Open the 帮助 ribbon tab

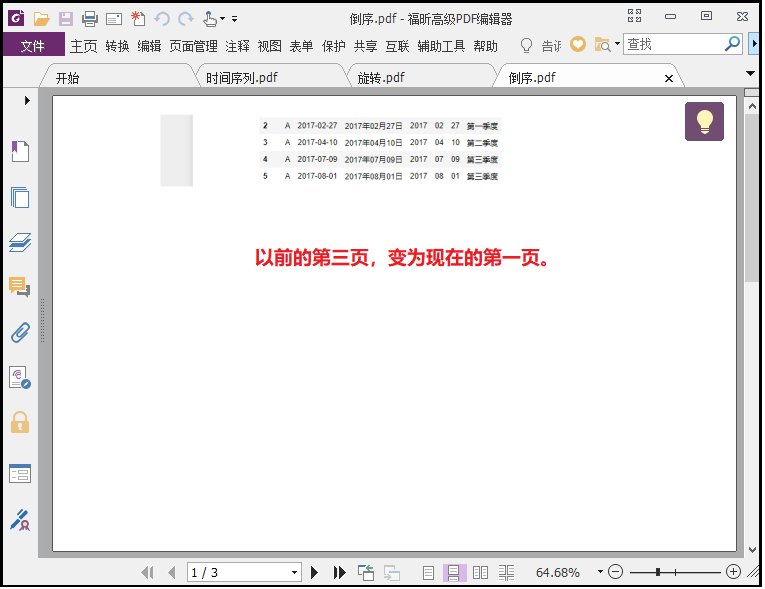pyautogui.click(x=485, y=46)
